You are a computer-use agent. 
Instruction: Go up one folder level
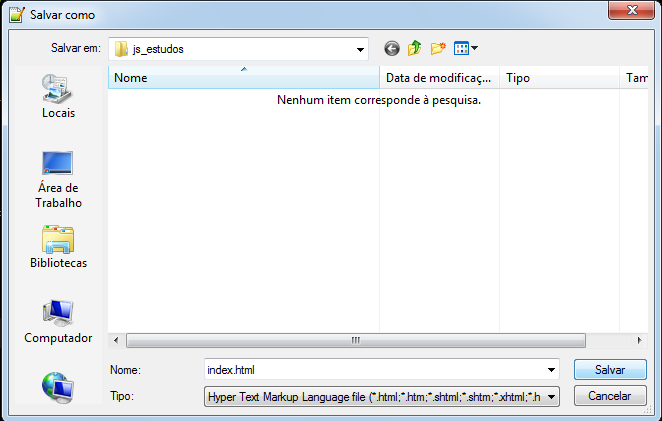pyautogui.click(x=414, y=48)
